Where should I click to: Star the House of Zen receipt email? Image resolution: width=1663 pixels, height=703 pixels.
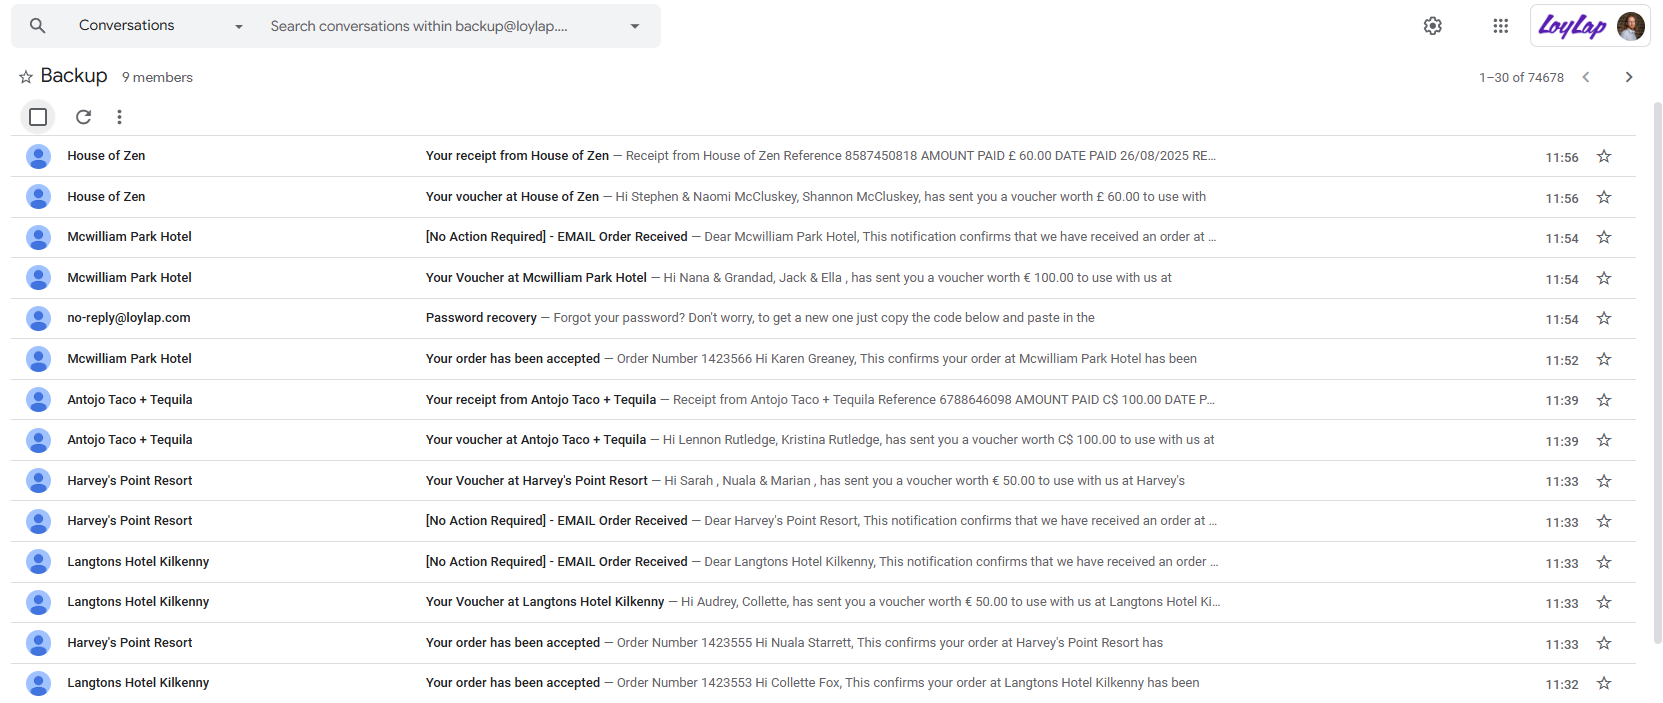coord(1604,156)
